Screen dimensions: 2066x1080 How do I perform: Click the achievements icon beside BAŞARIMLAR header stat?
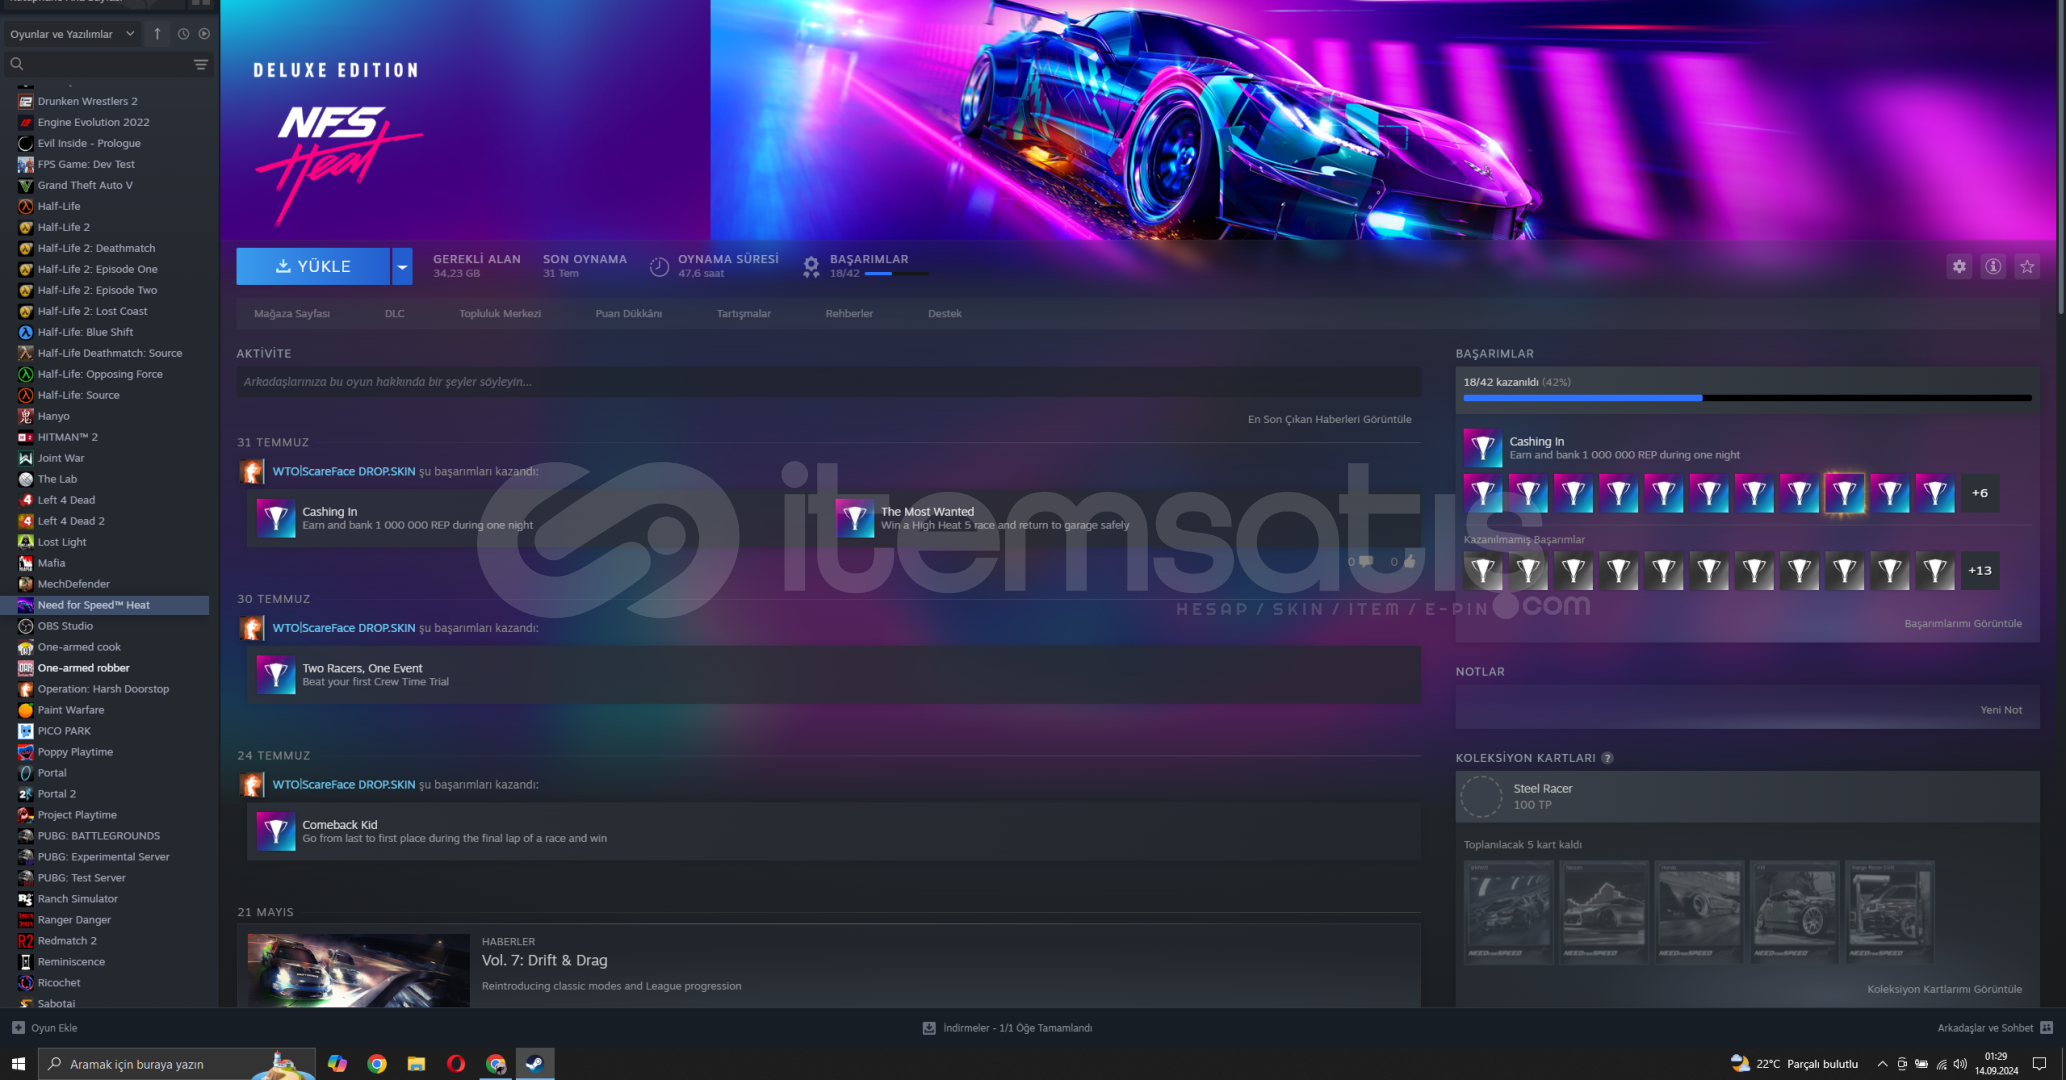pos(811,266)
